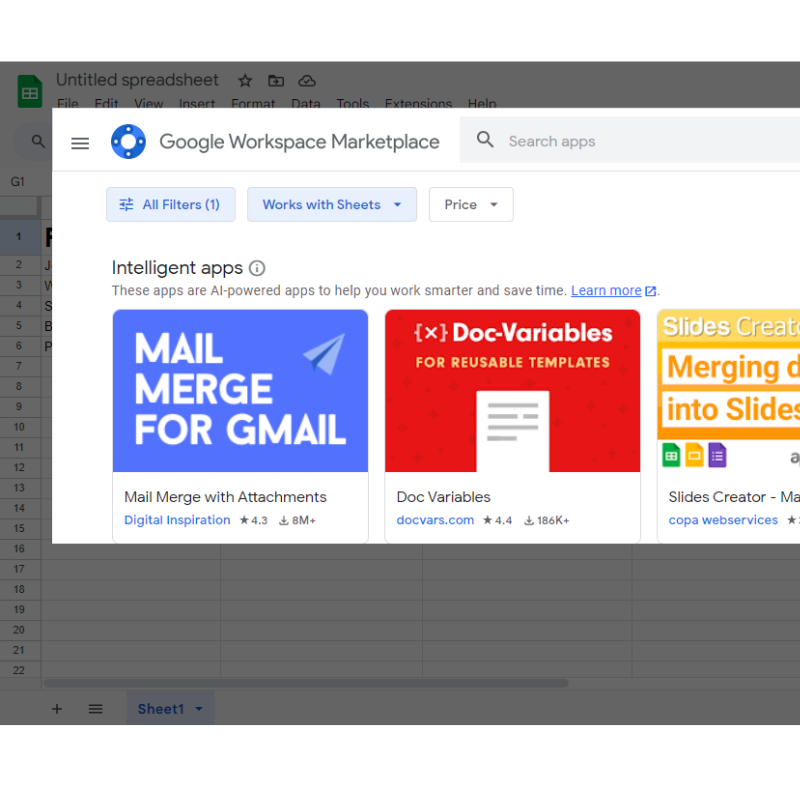This screenshot has height=800, width=800.
Task: Open the Help menu in Sheets
Action: click(x=482, y=104)
